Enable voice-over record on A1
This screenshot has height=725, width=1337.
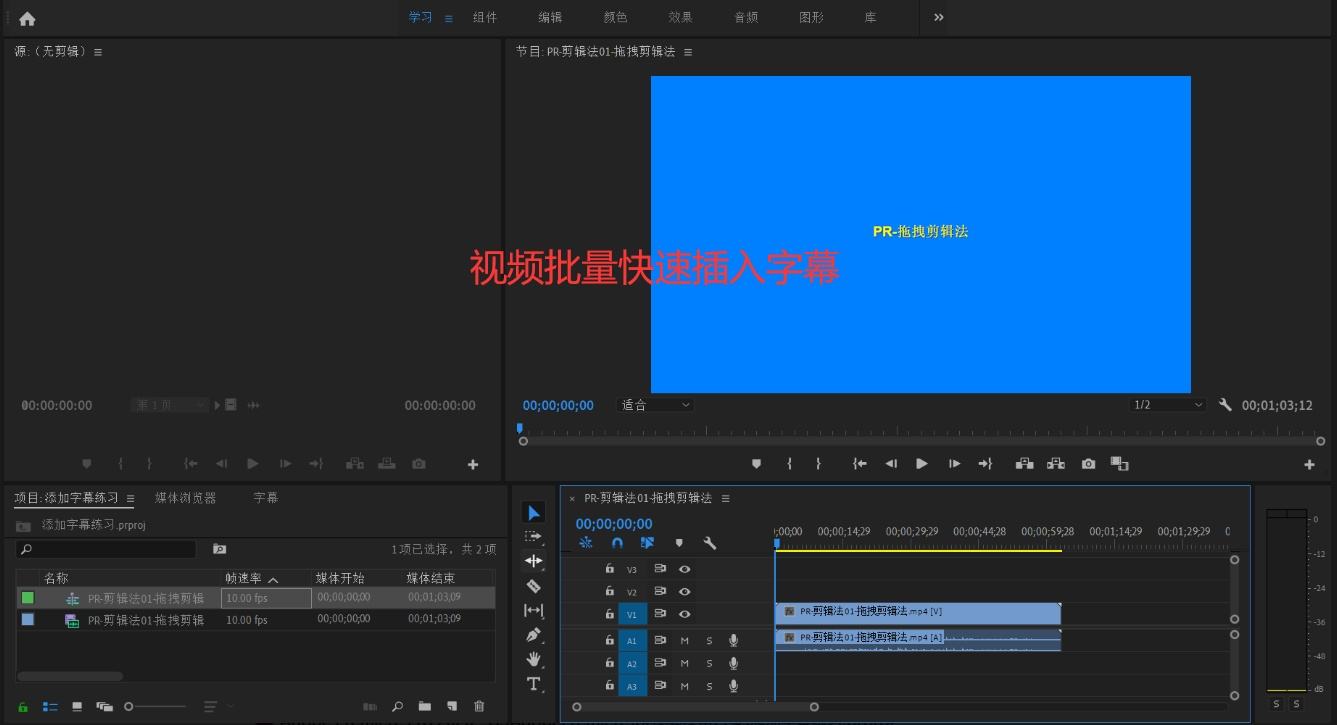tap(733, 640)
